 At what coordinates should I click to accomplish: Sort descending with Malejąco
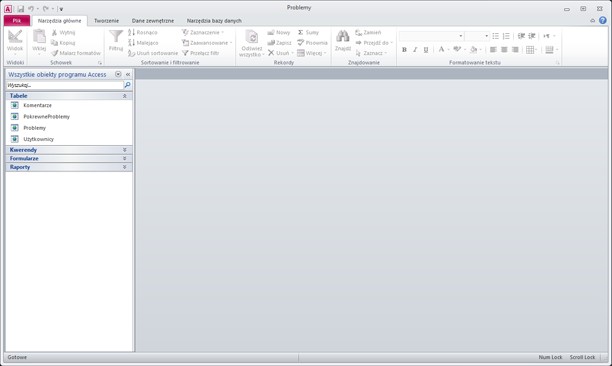(143, 43)
